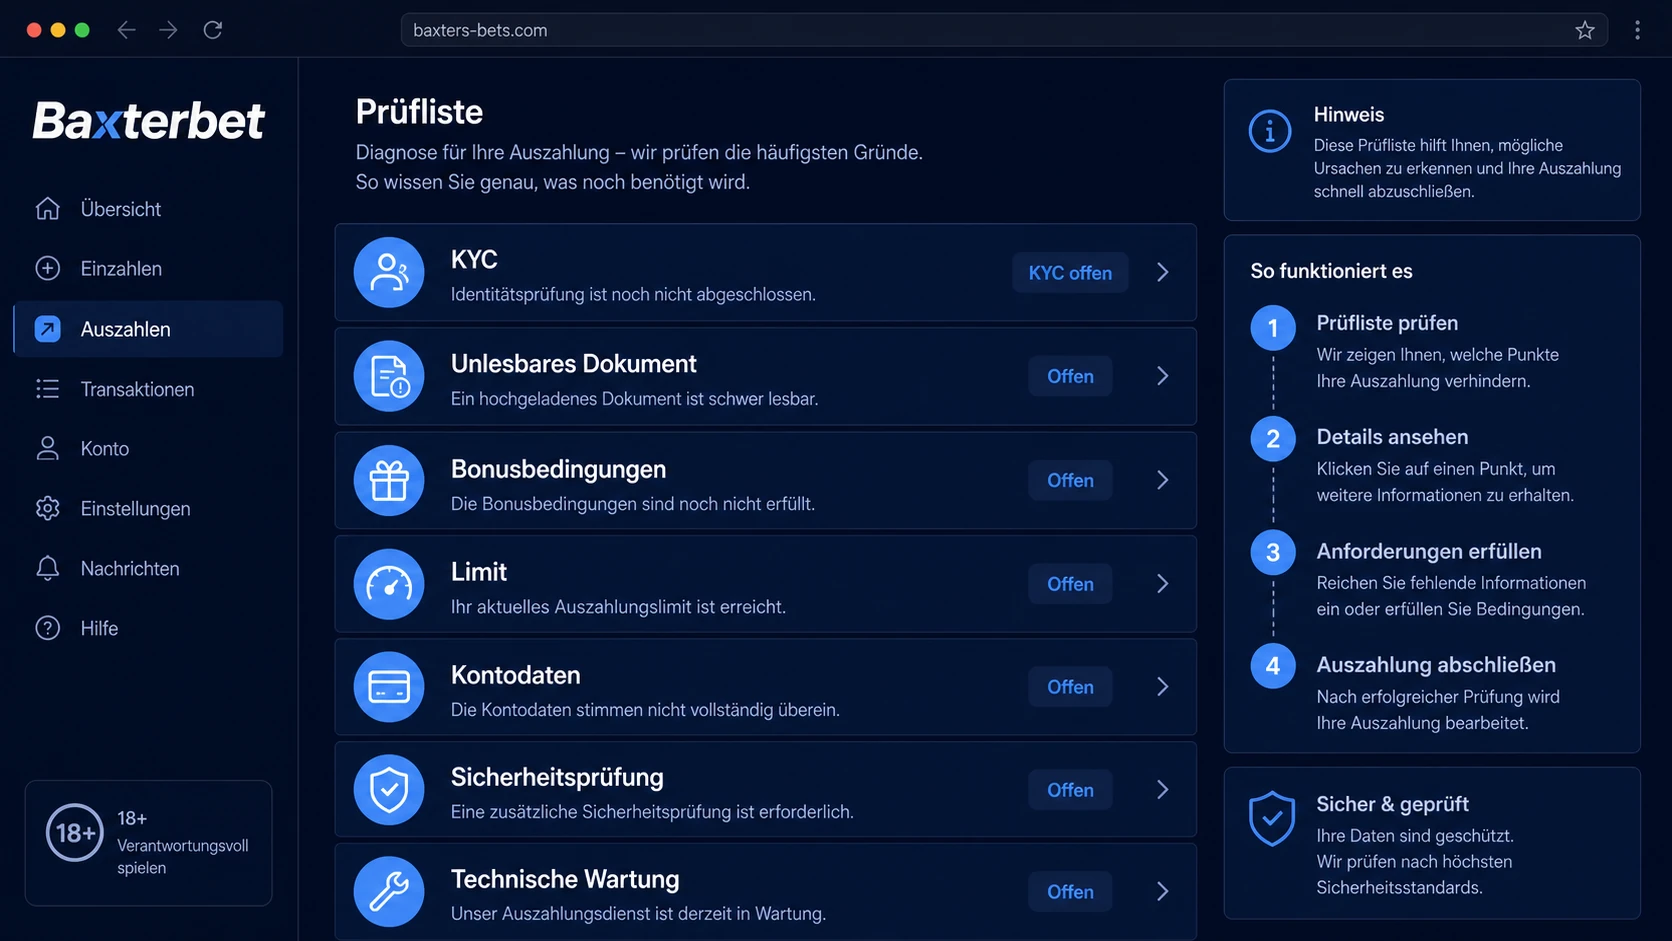
Task: Select the Bonusbedingungen gift icon
Action: 389,480
